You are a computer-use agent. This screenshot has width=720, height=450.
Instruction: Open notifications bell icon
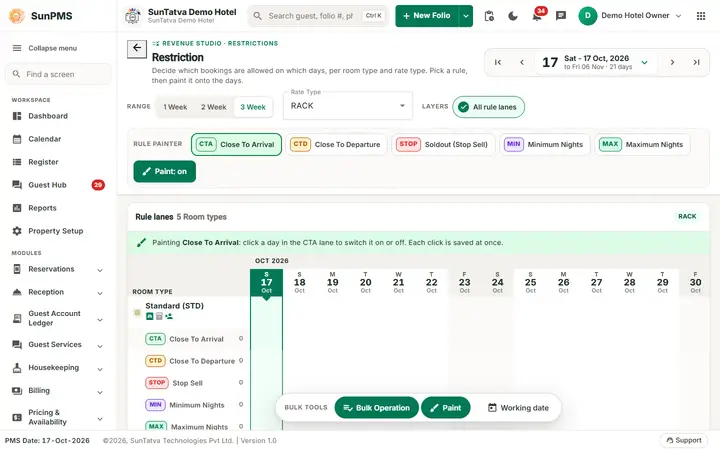pyautogui.click(x=537, y=17)
